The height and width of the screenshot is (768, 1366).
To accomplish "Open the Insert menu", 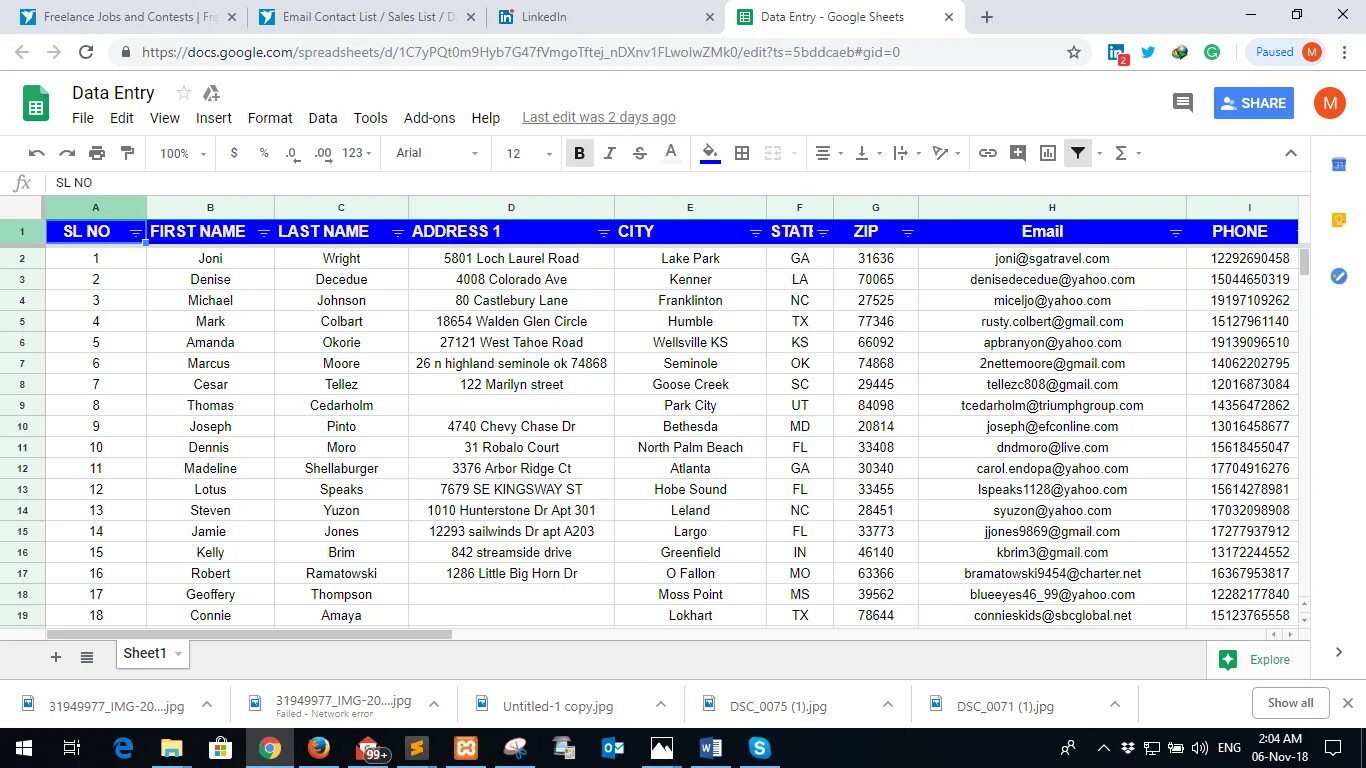I will tap(214, 118).
